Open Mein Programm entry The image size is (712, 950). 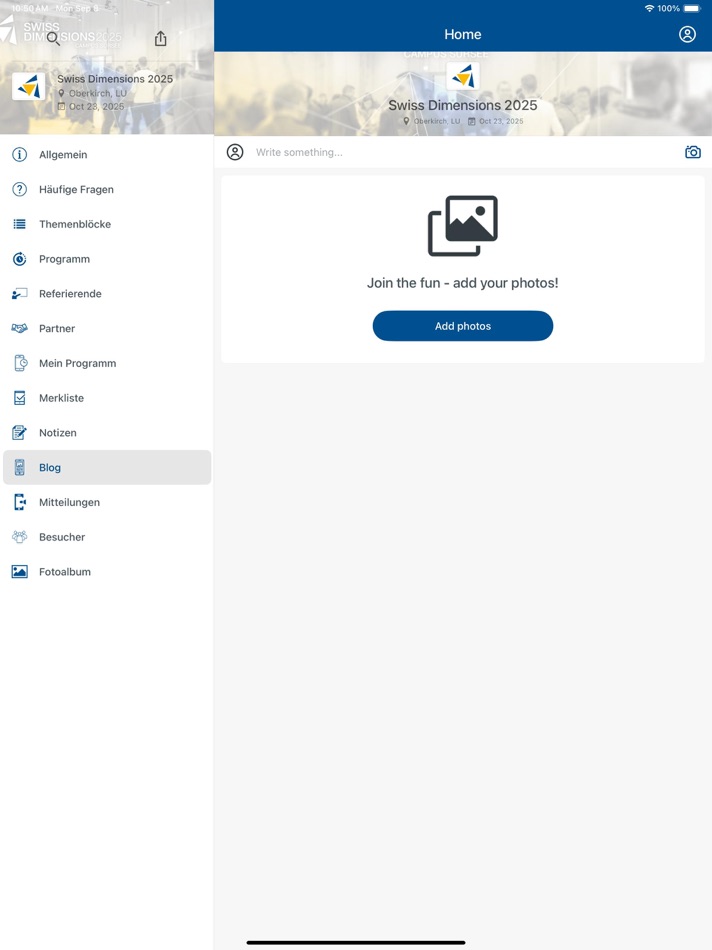point(107,363)
